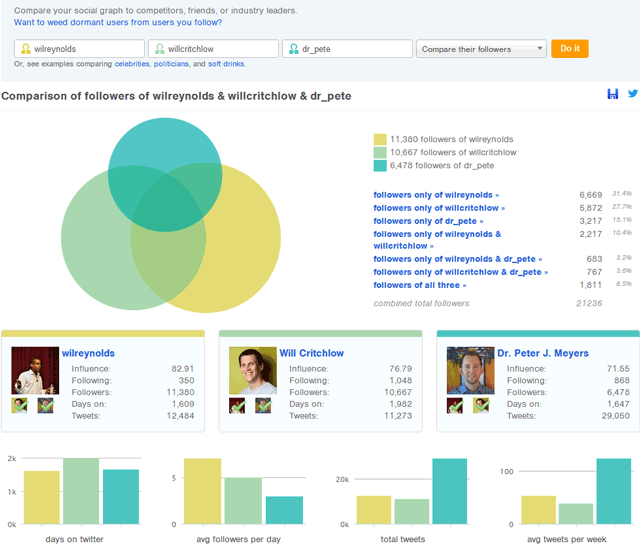The image size is (640, 549).
Task: Open the Will Critchlow profile name link
Action: coord(310,353)
